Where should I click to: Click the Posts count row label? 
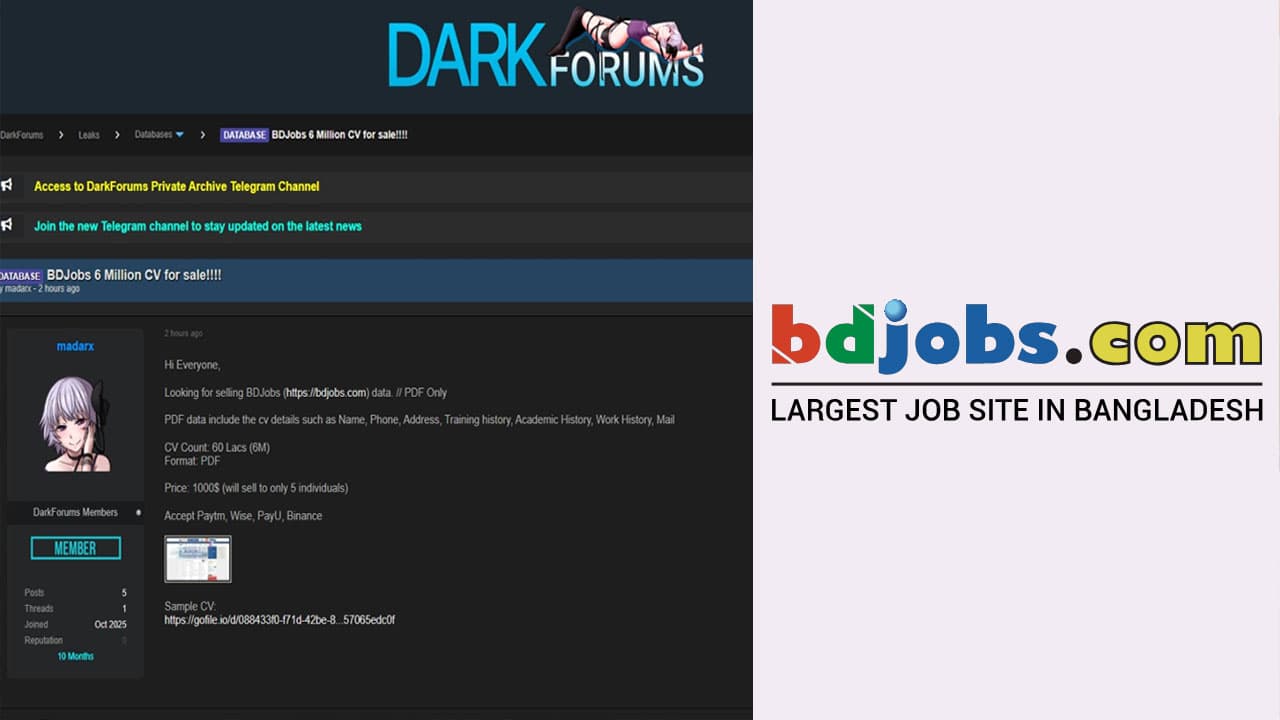point(35,593)
